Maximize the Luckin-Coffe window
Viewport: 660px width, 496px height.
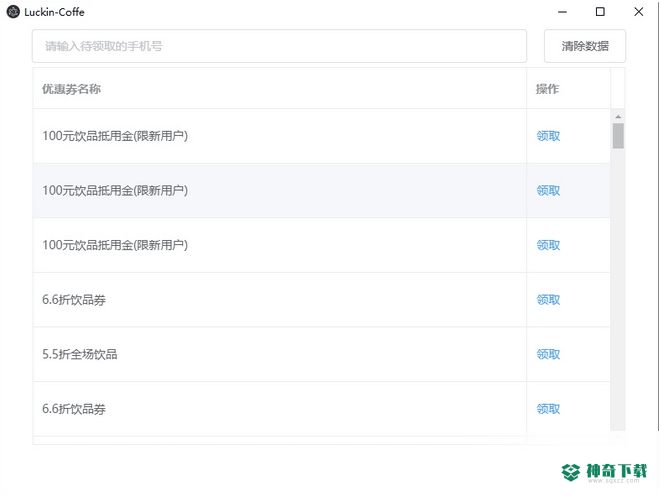[x=600, y=12]
